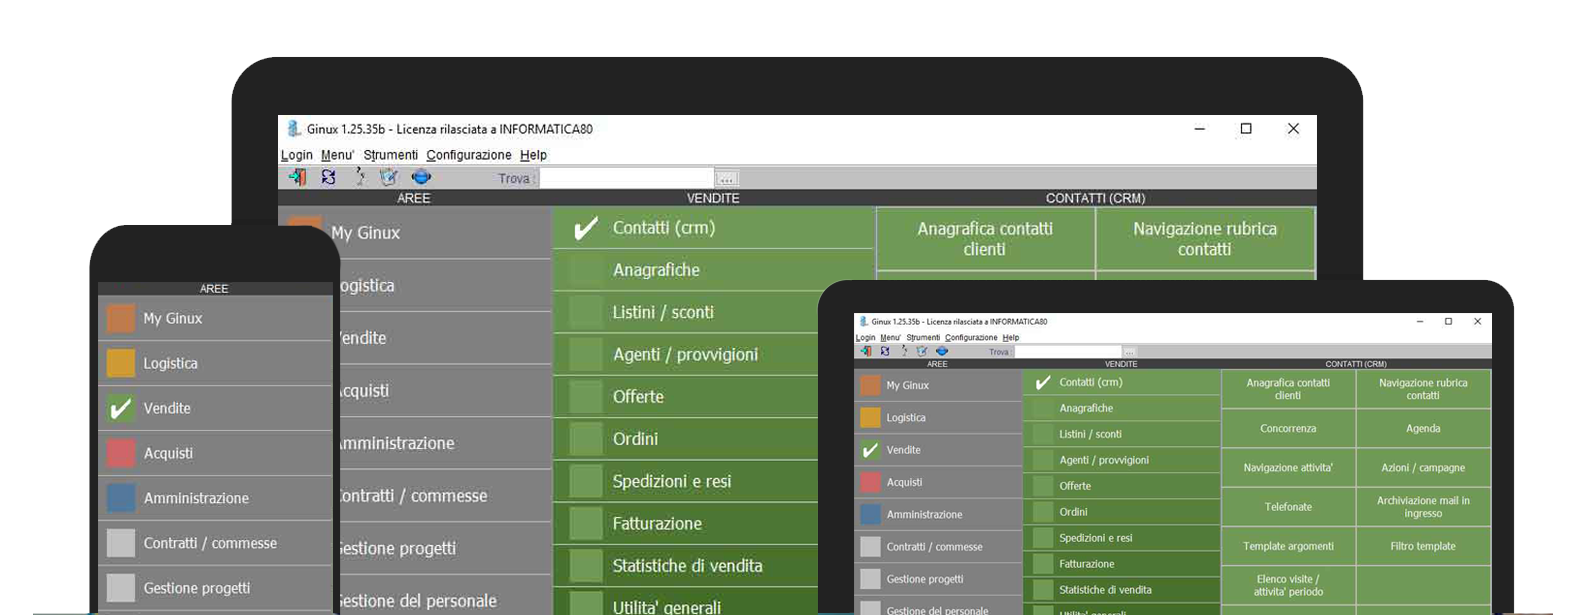Open Archiviazione mail in ingresso on tablet
Image resolution: width=1580 pixels, height=615 pixels.
coord(1423,507)
